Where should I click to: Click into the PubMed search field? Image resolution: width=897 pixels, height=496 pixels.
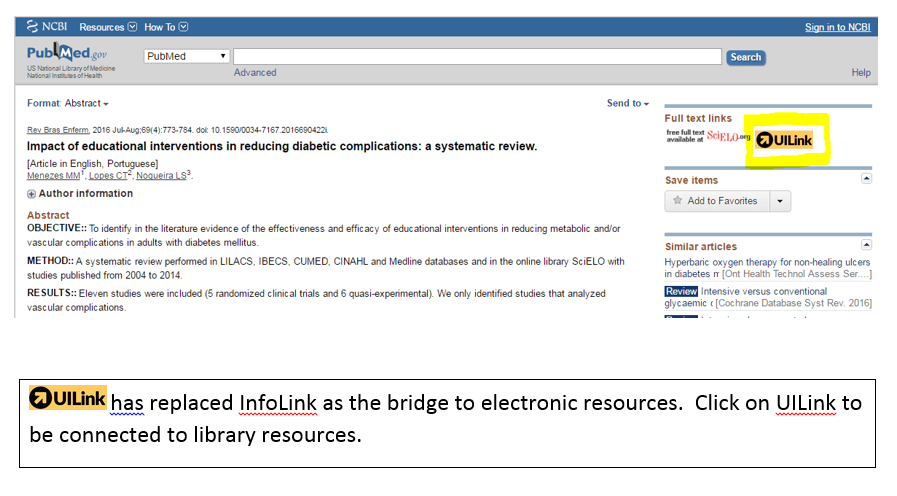pos(477,57)
